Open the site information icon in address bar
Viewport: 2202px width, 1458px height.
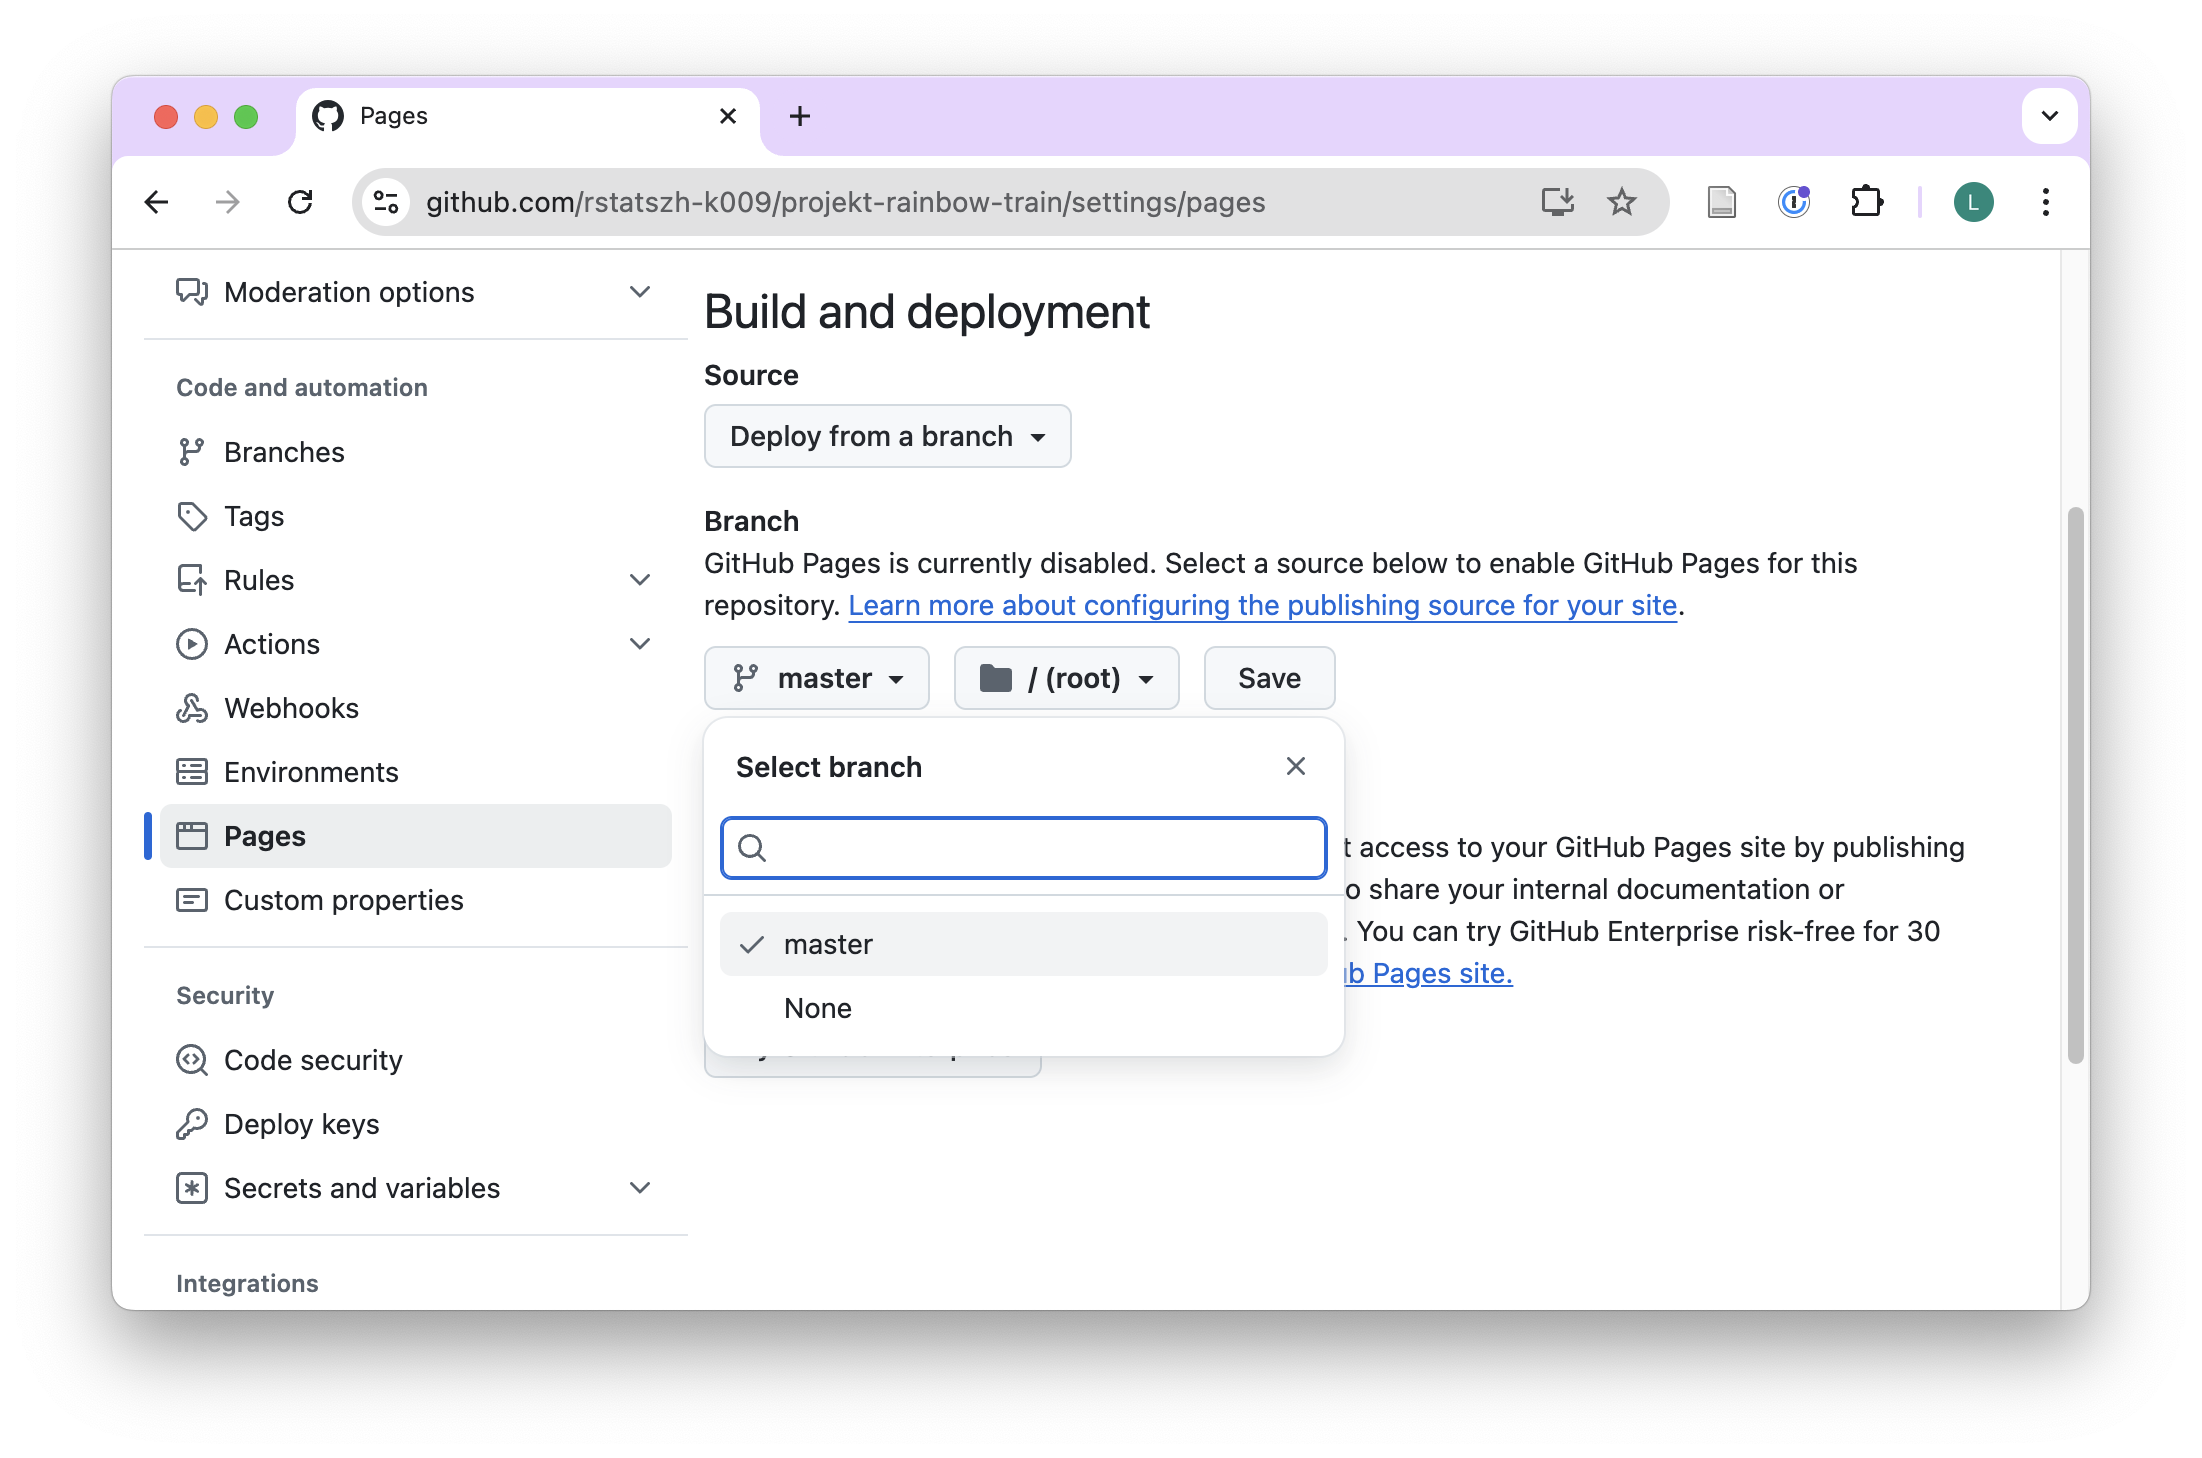pyautogui.click(x=387, y=202)
